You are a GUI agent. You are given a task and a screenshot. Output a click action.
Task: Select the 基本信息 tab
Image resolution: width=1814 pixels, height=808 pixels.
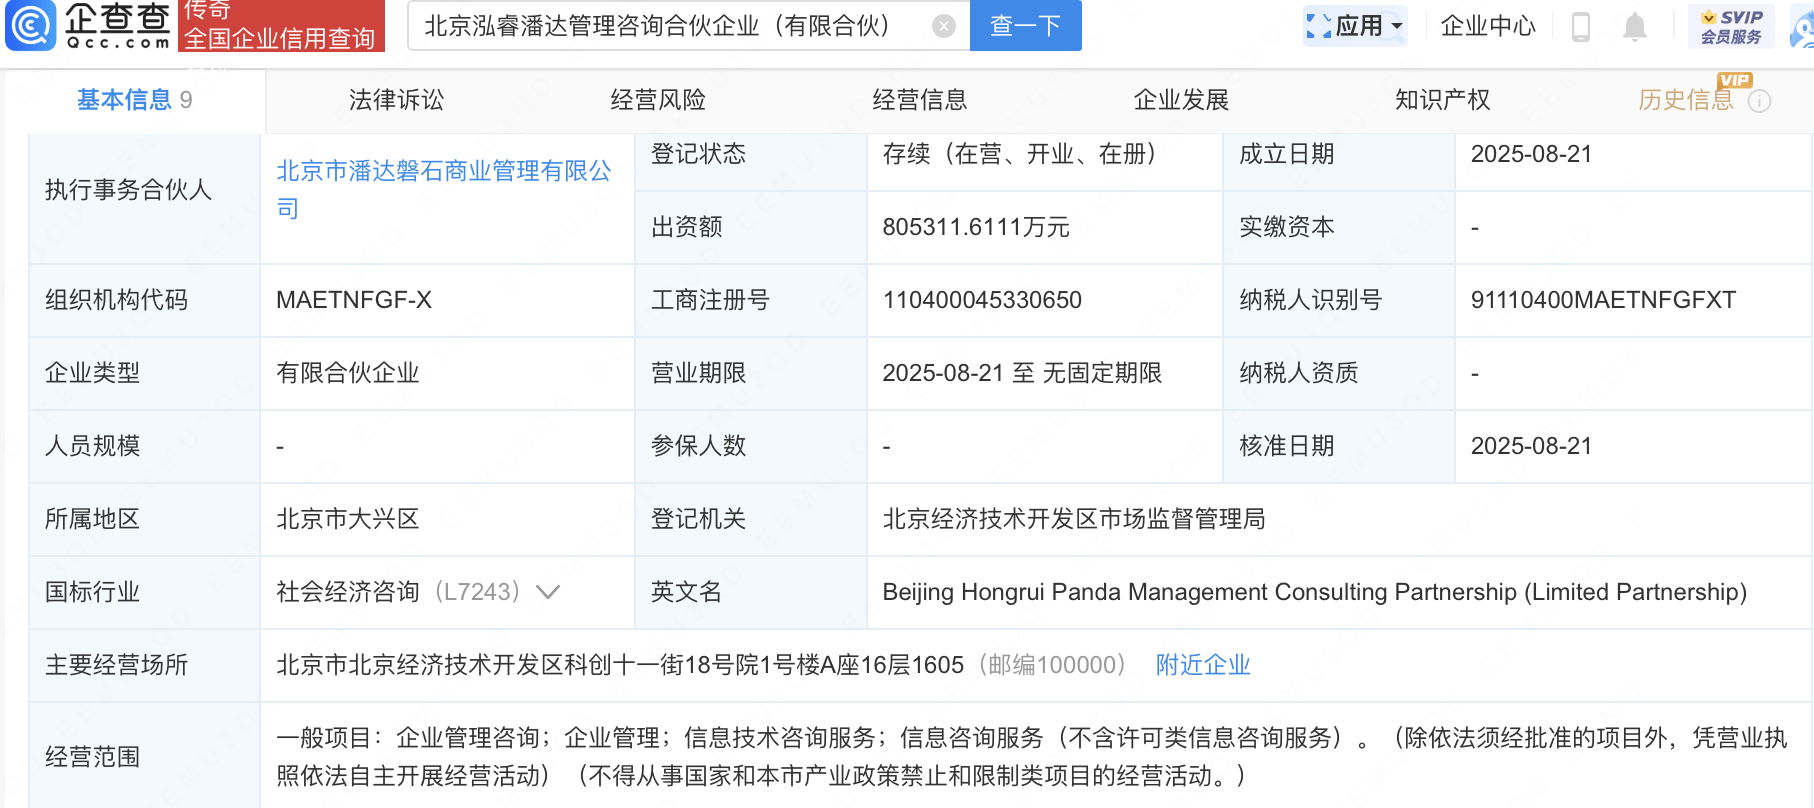135,100
